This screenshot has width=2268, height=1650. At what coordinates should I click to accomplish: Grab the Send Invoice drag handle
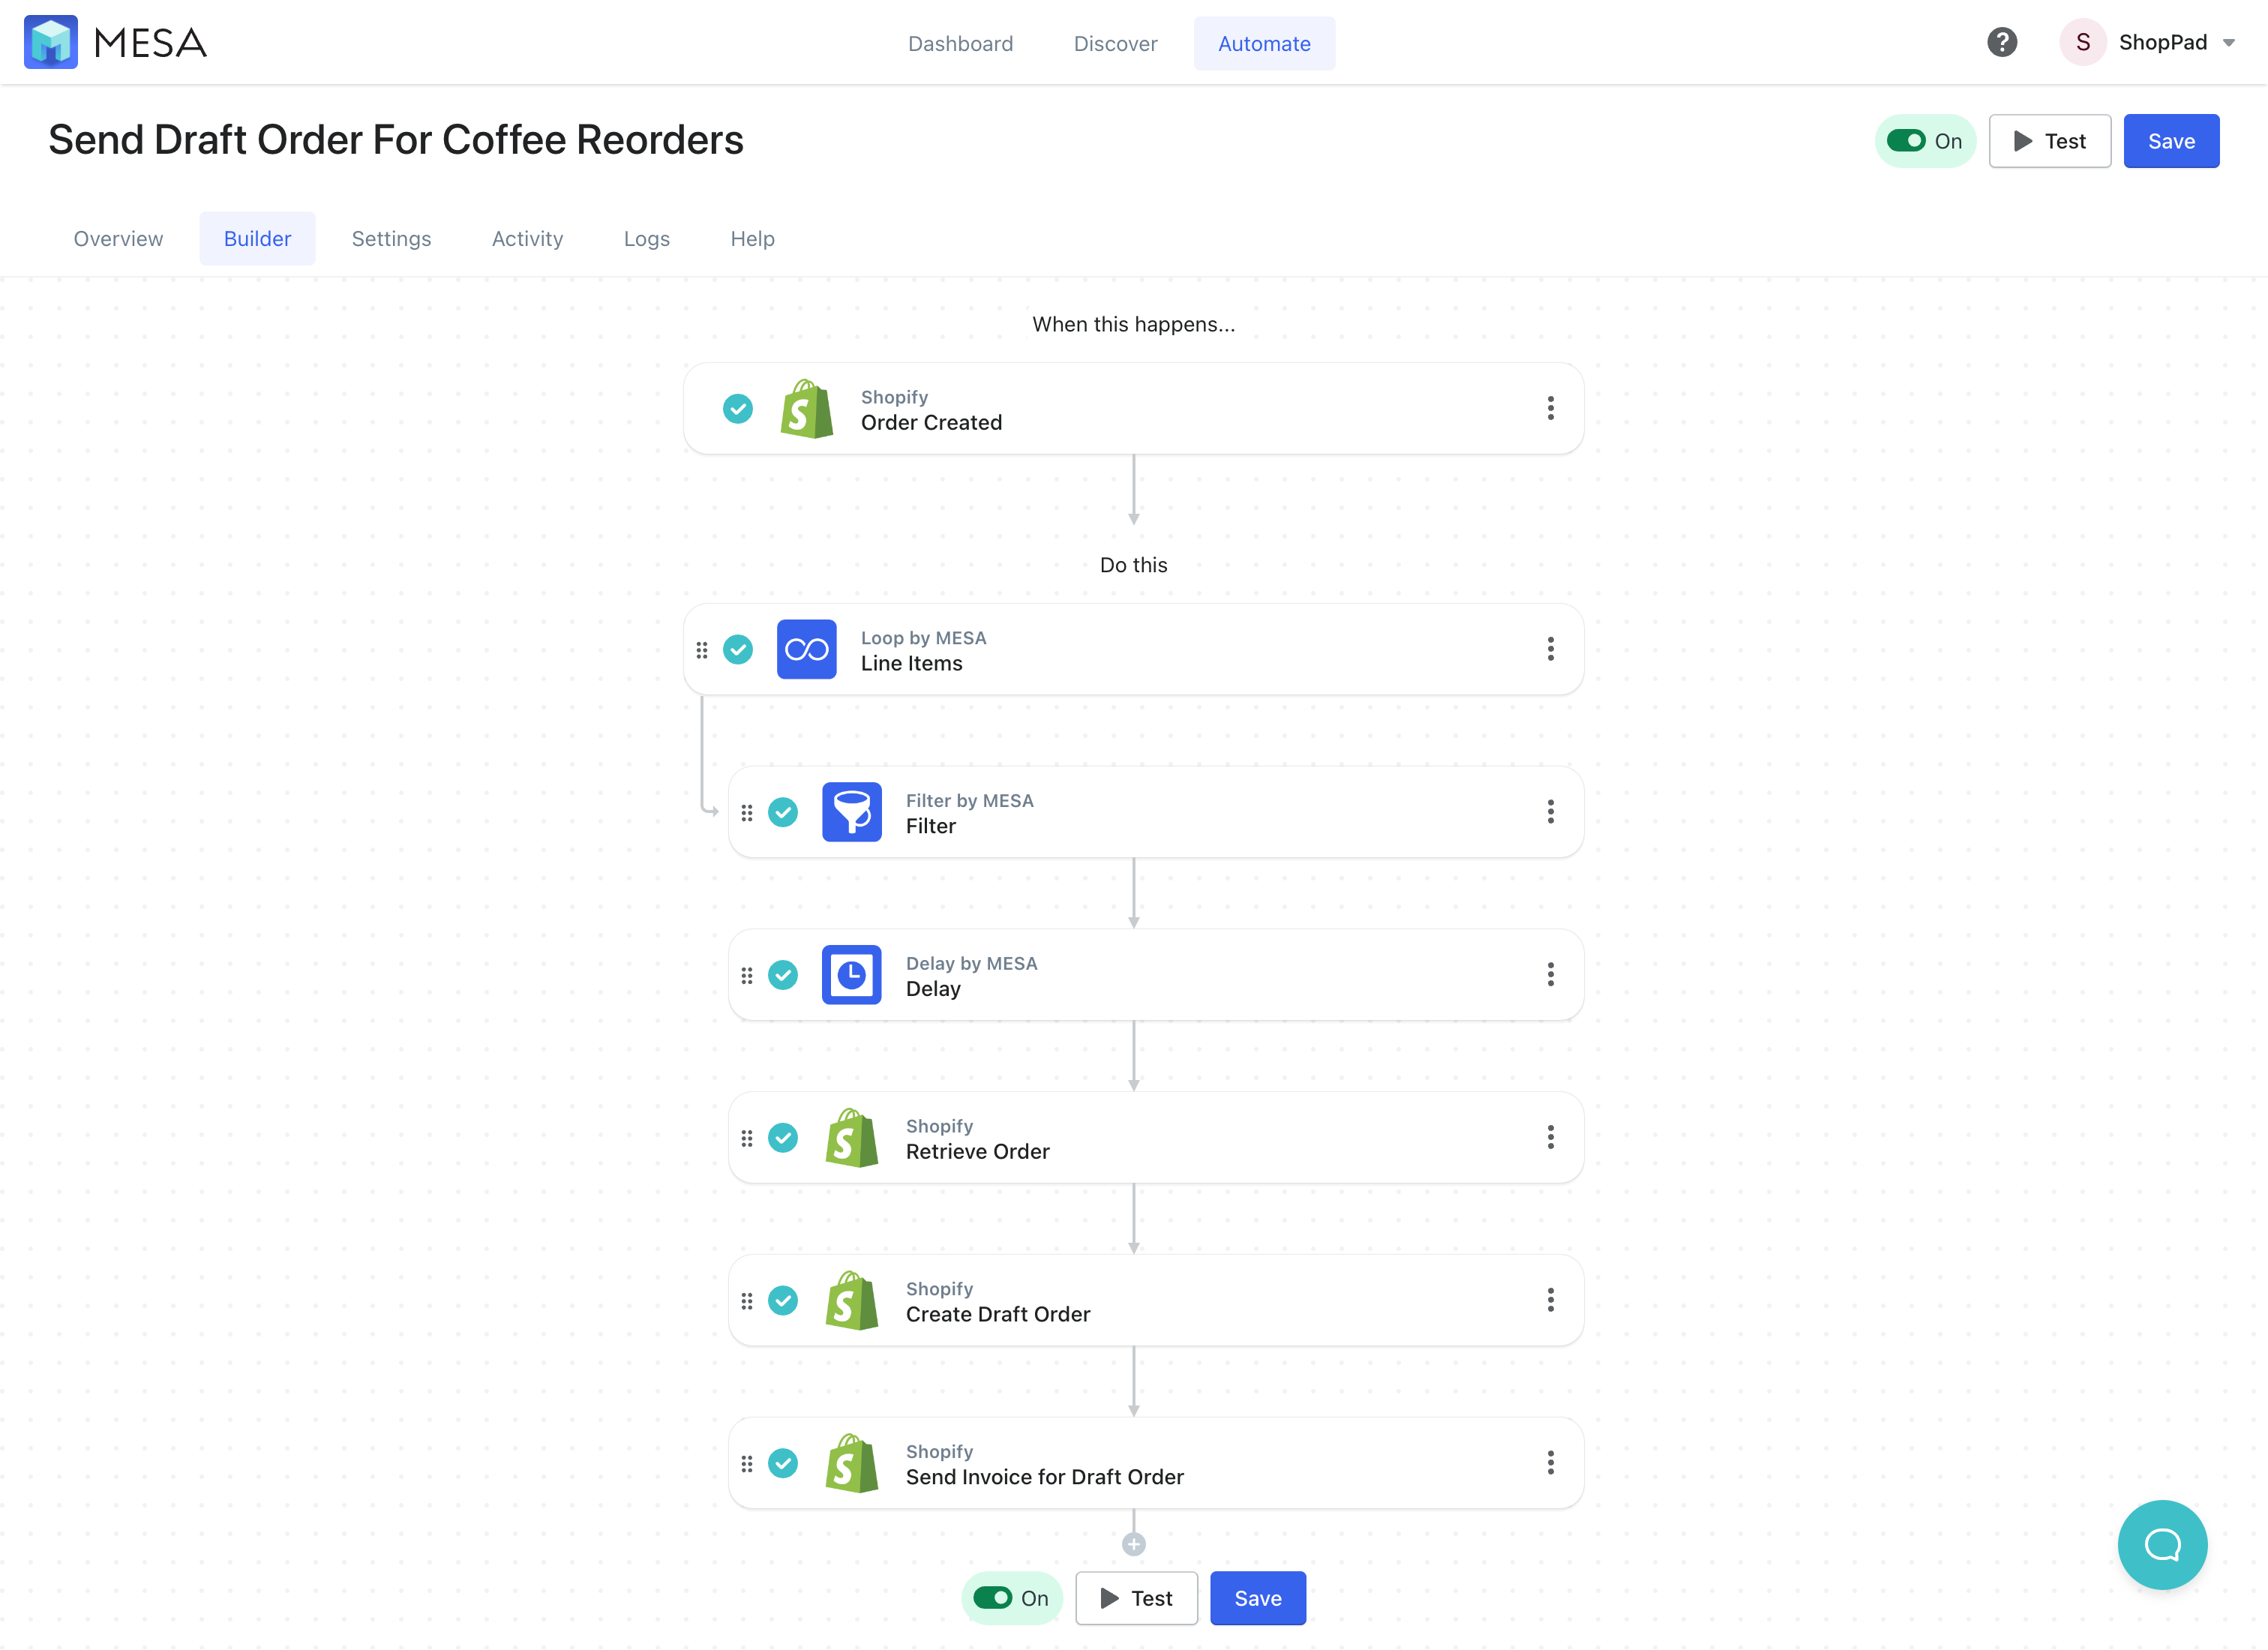click(747, 1464)
